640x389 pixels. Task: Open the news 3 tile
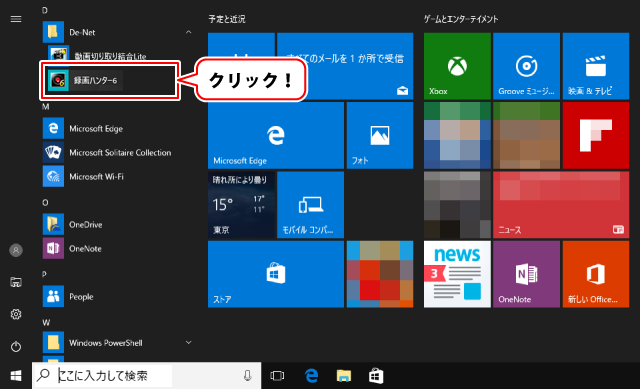457,274
